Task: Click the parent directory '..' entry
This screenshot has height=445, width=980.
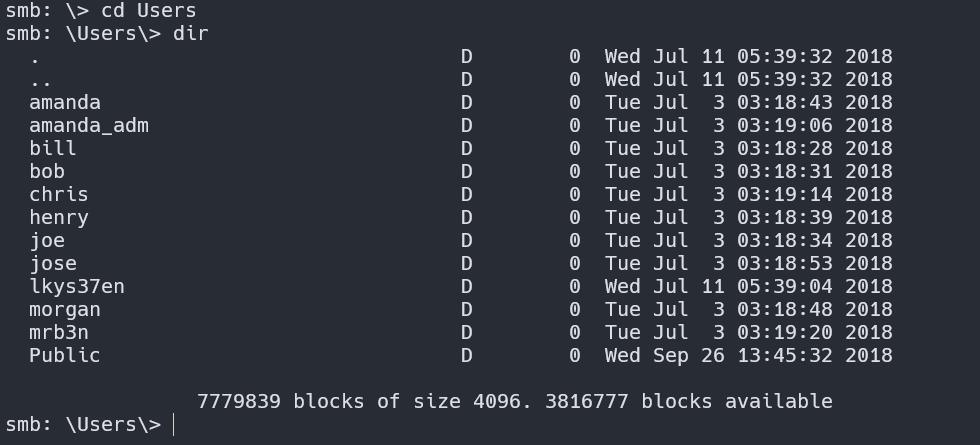Action: [41, 79]
